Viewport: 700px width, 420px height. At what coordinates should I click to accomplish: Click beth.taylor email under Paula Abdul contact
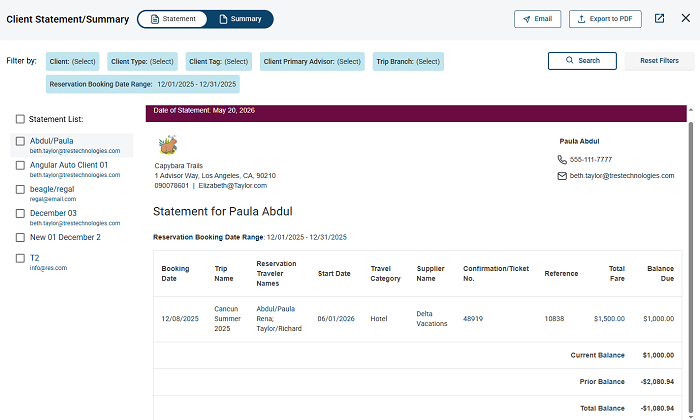pyautogui.click(x=622, y=176)
